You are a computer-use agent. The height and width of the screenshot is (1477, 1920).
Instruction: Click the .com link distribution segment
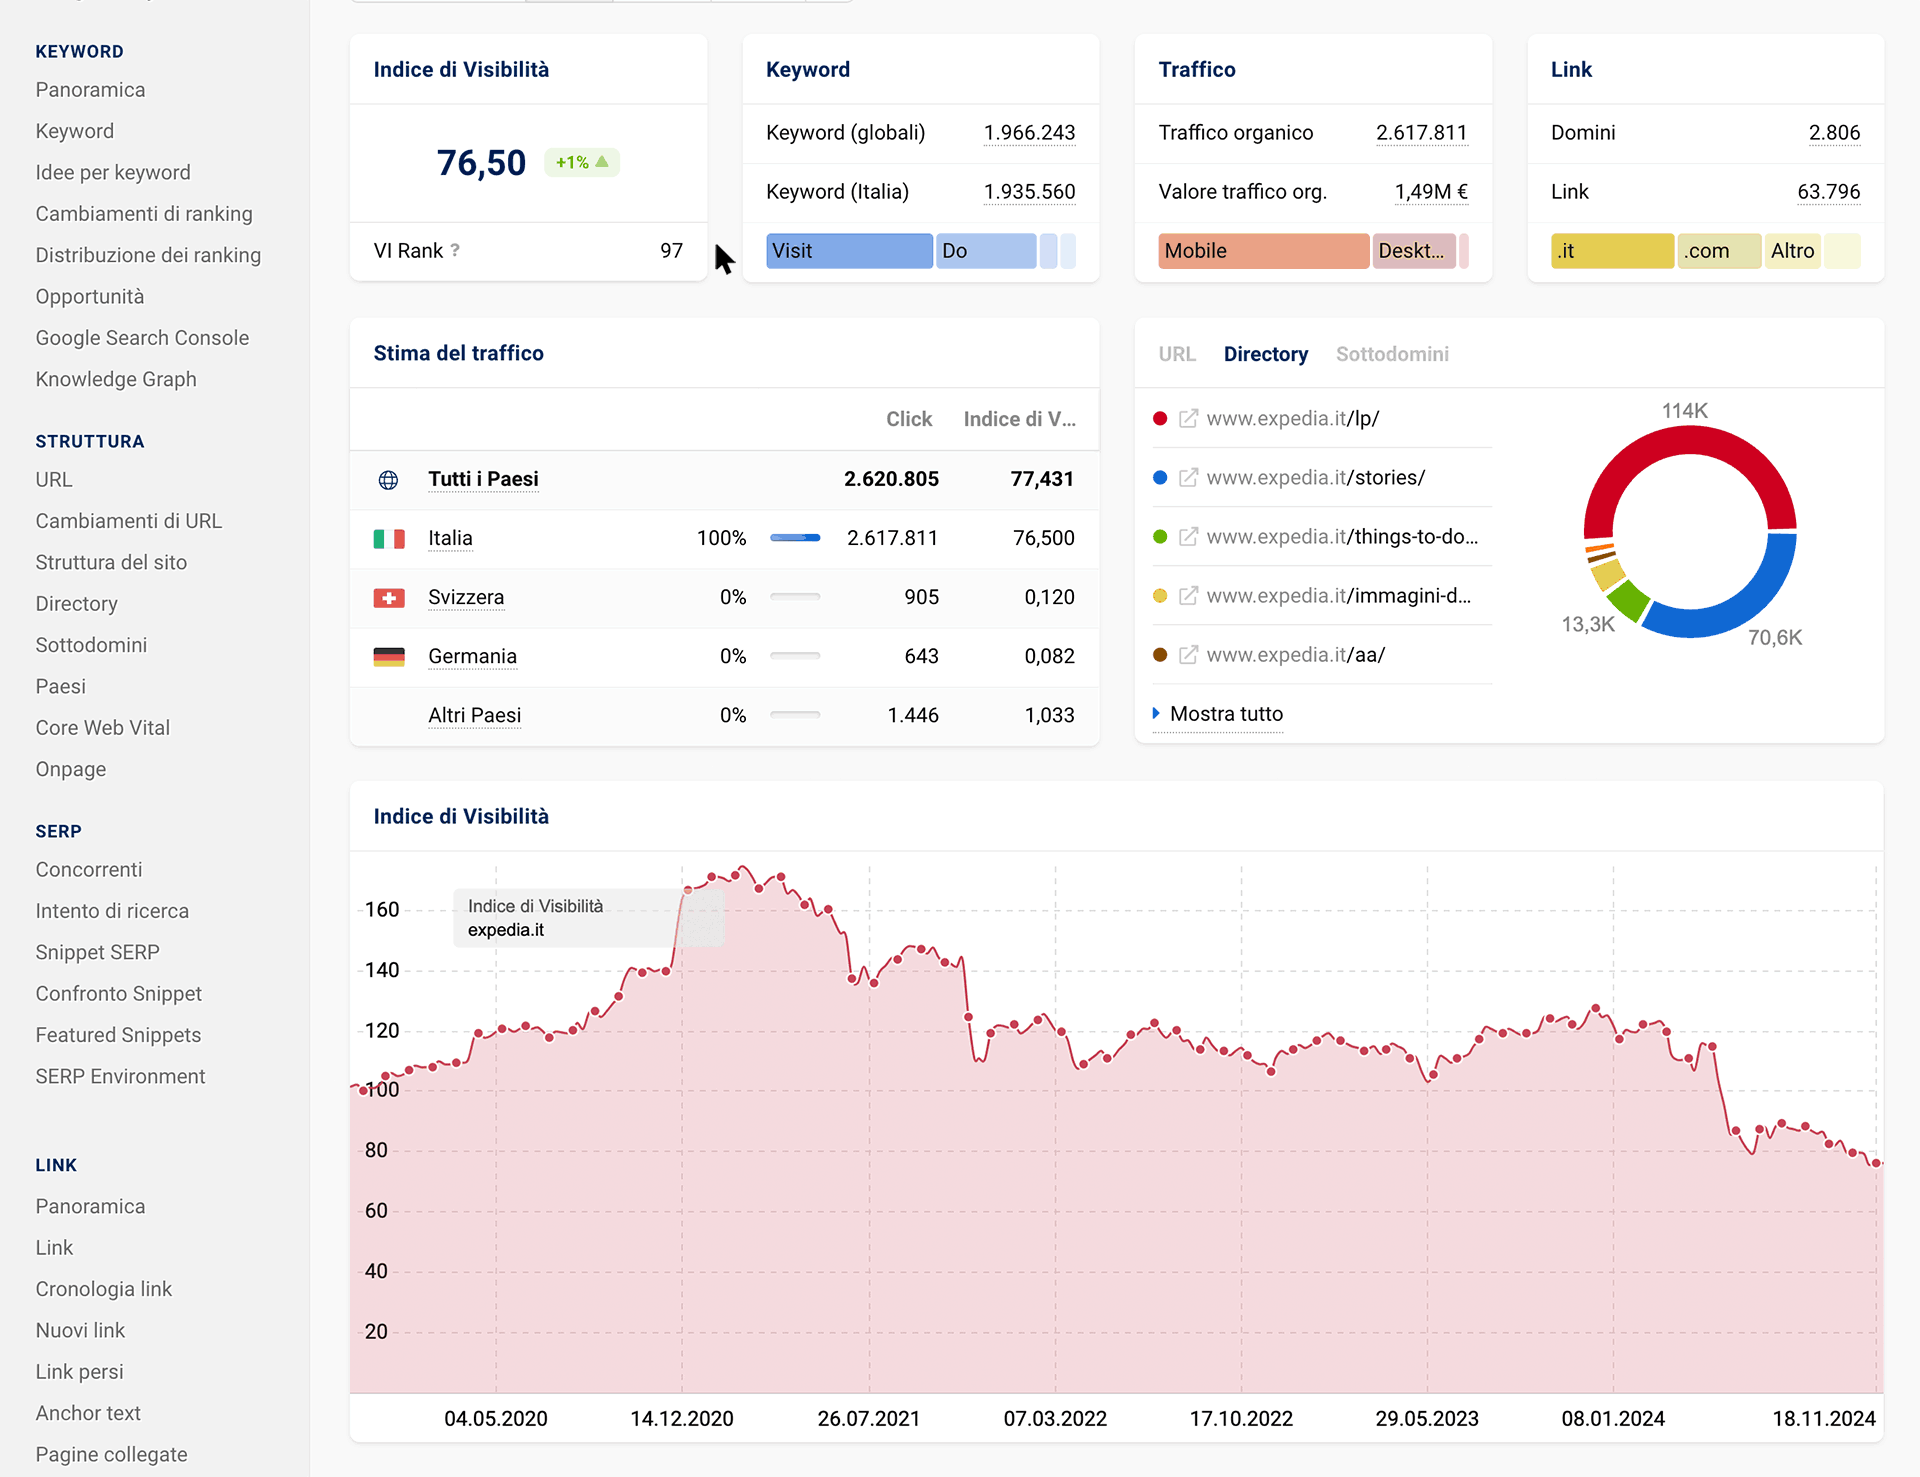click(1719, 251)
